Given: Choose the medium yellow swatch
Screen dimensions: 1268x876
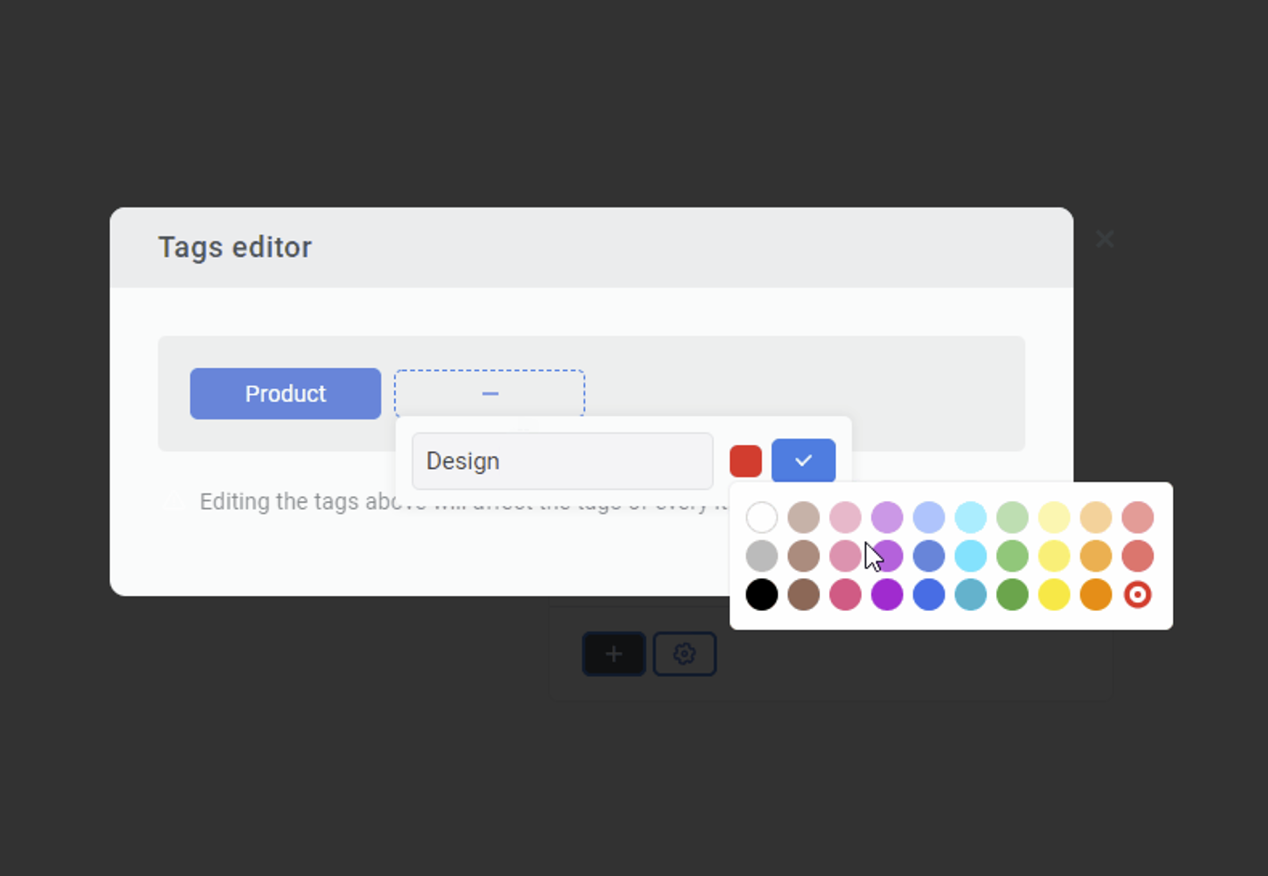Looking at the screenshot, I should (x=1054, y=556).
